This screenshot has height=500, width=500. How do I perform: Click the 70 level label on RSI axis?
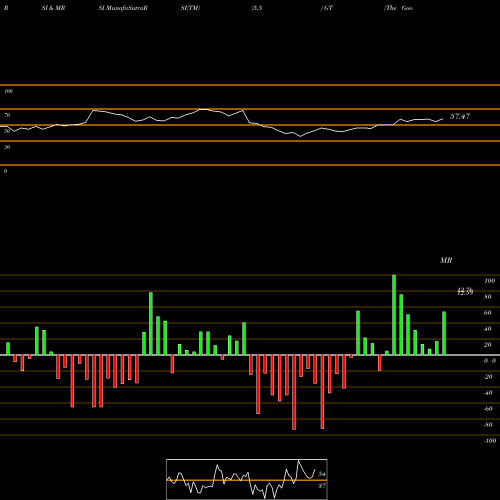[x=7, y=115]
